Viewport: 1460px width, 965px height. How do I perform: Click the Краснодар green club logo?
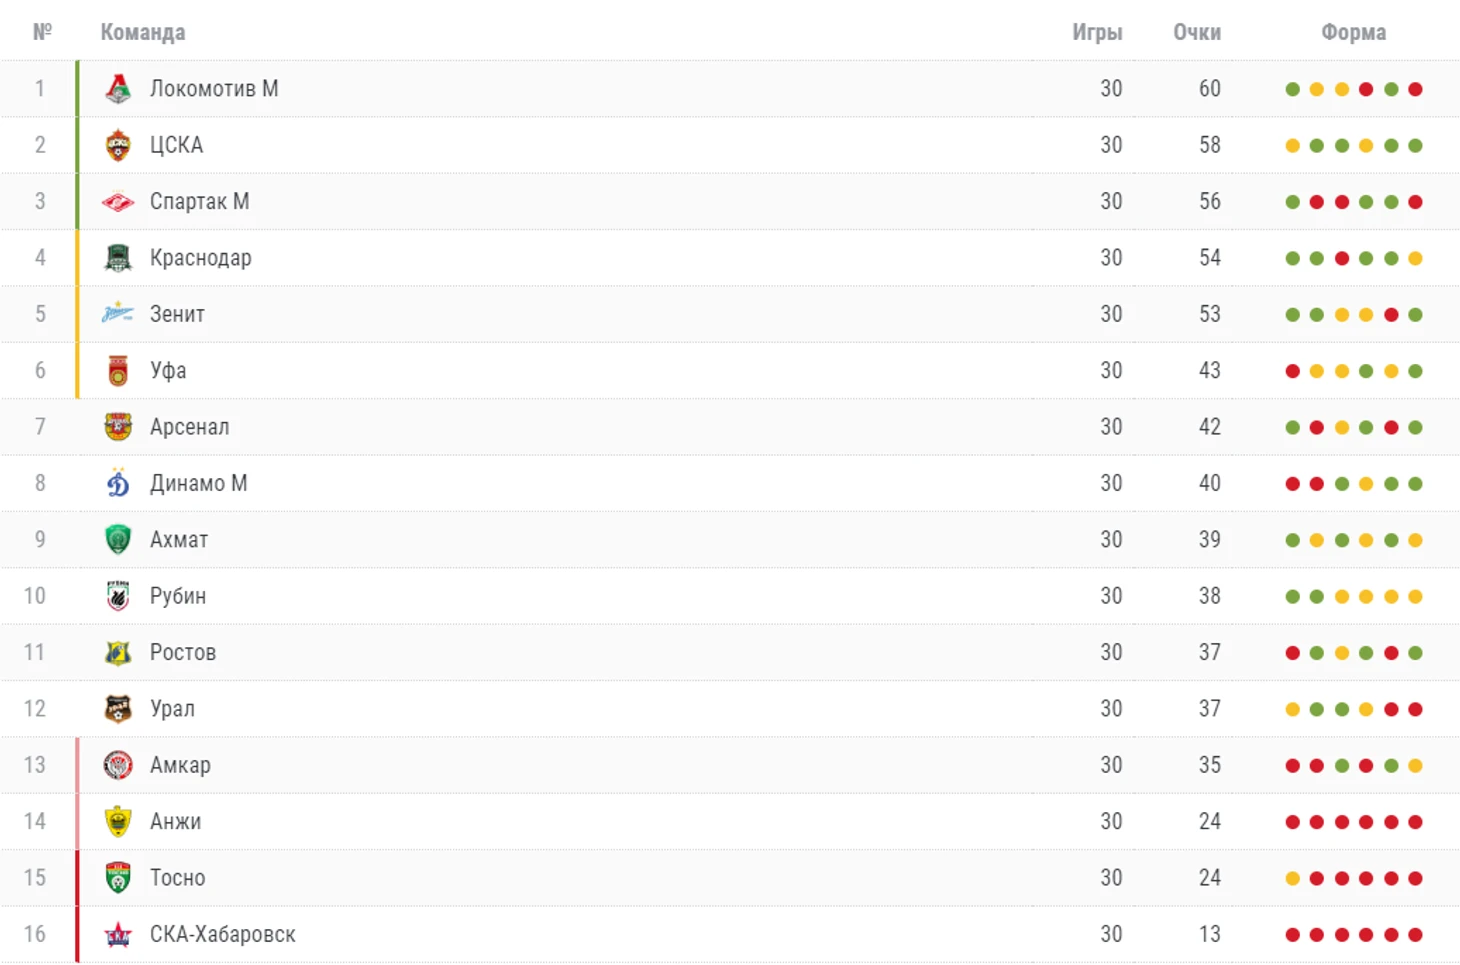tap(118, 258)
